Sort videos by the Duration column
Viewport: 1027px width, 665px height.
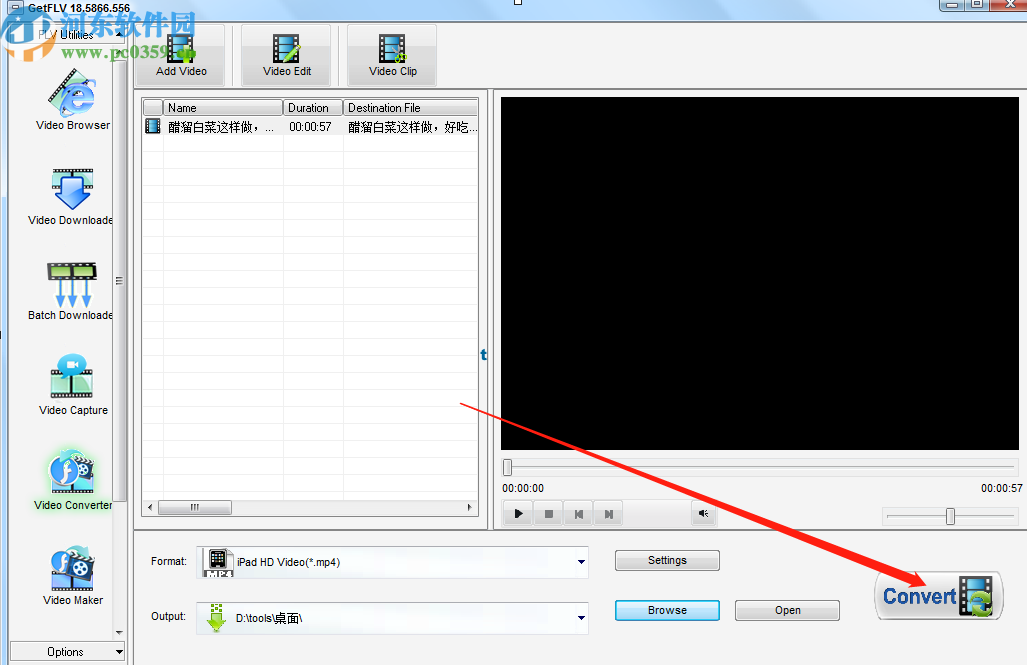pos(311,107)
